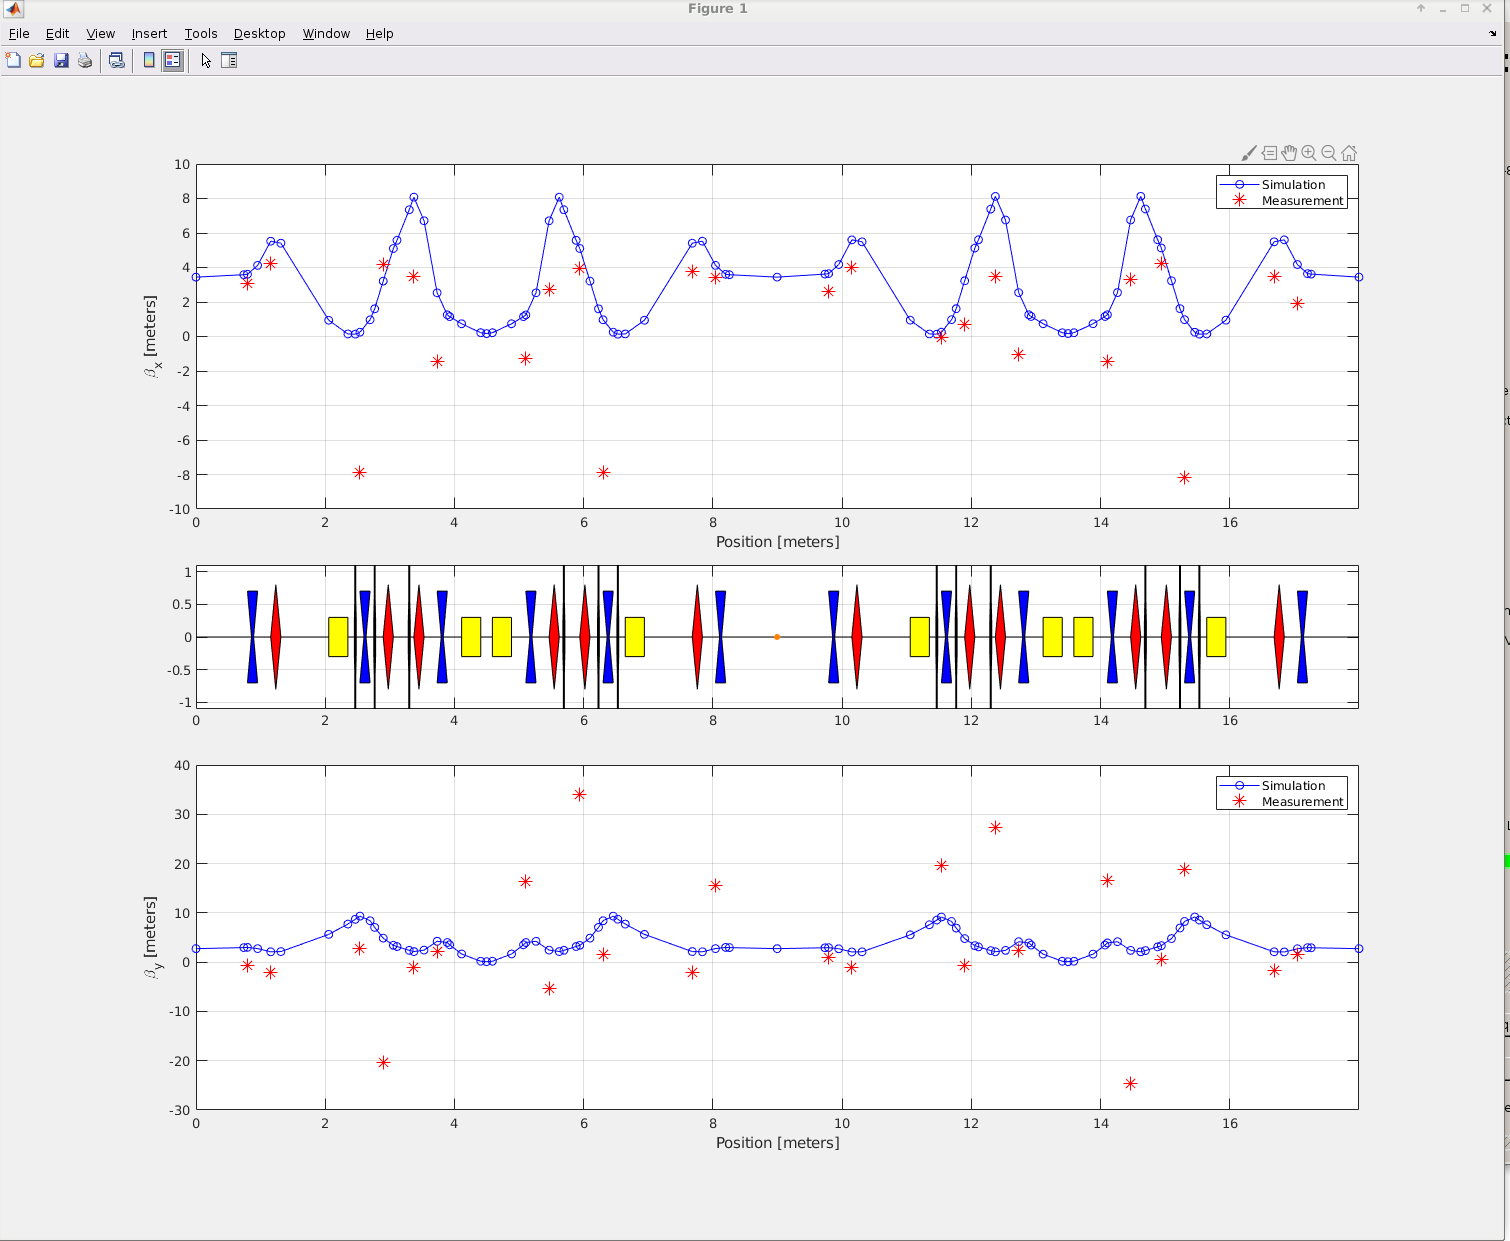Viewport: 1510px width, 1241px height.
Task: Expand the Desktop menu
Action: (x=259, y=33)
